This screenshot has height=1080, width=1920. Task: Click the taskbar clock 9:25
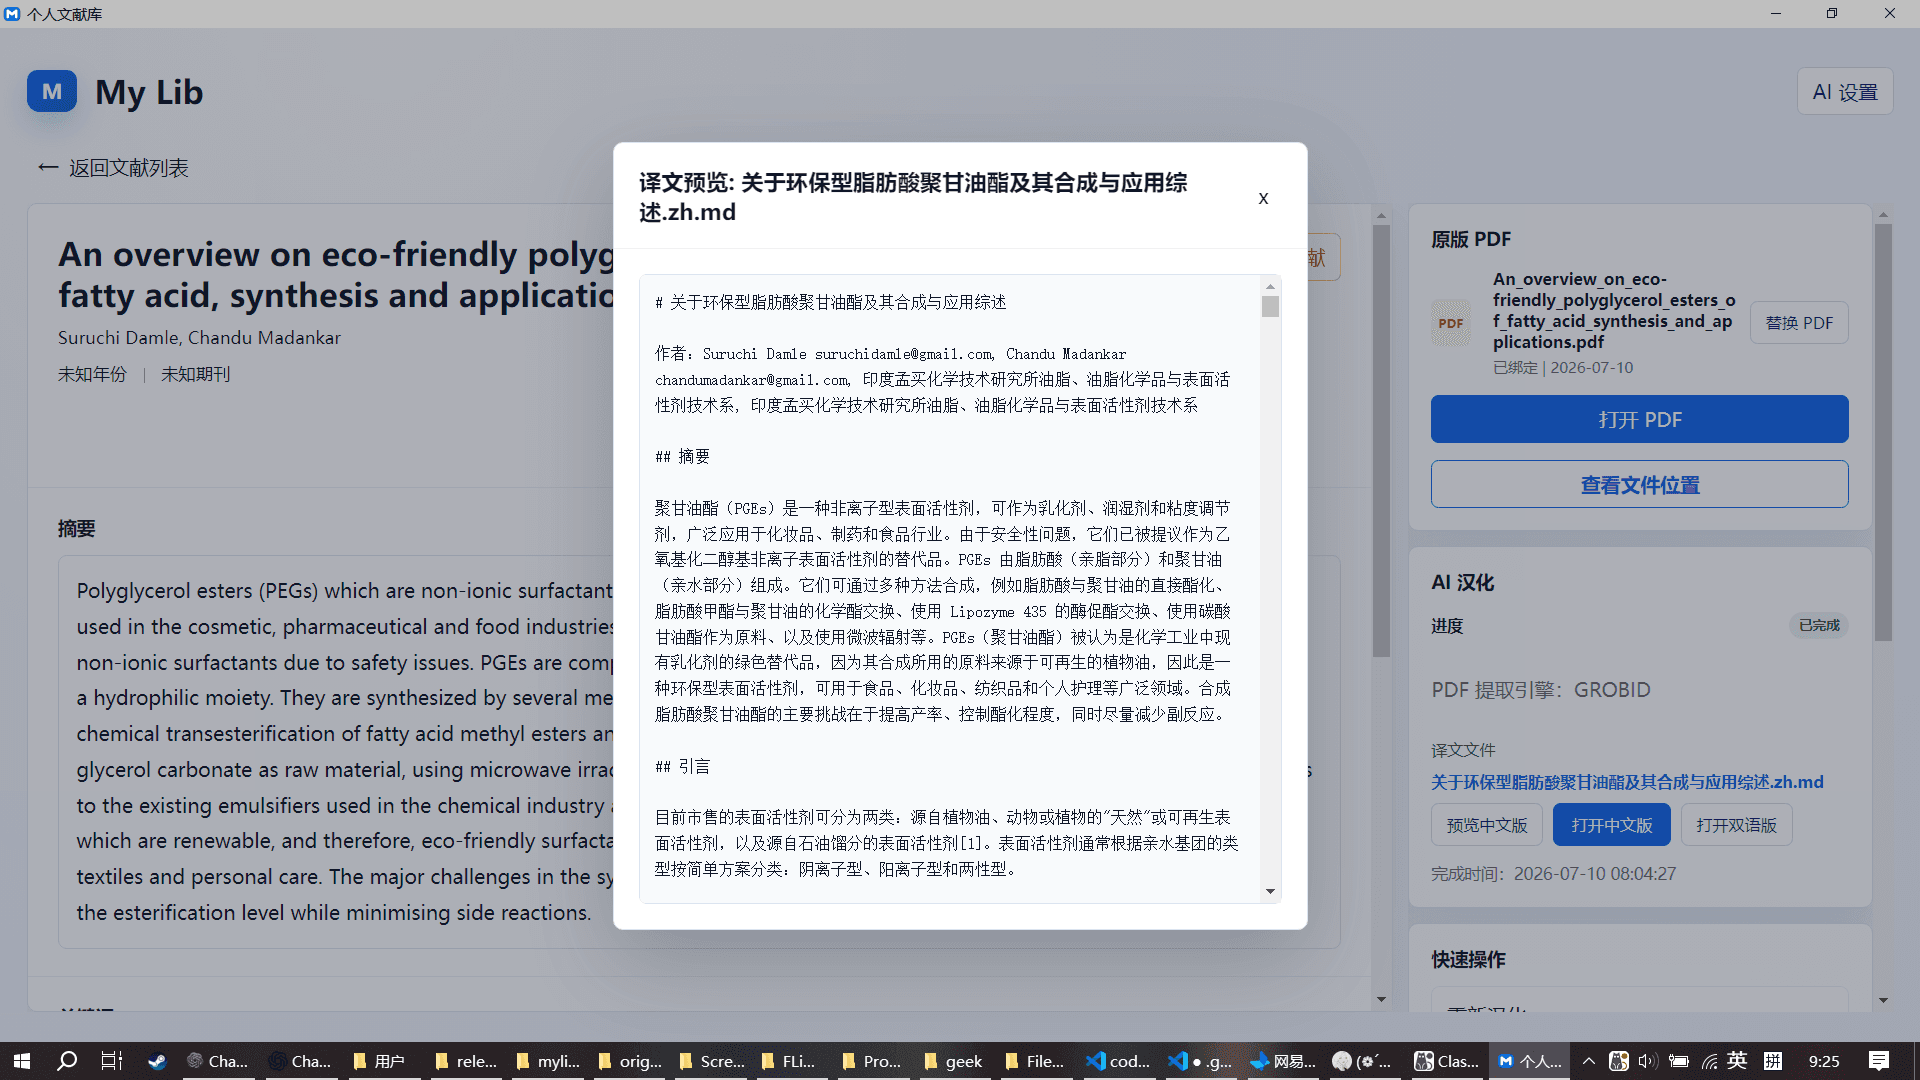tap(1824, 1061)
